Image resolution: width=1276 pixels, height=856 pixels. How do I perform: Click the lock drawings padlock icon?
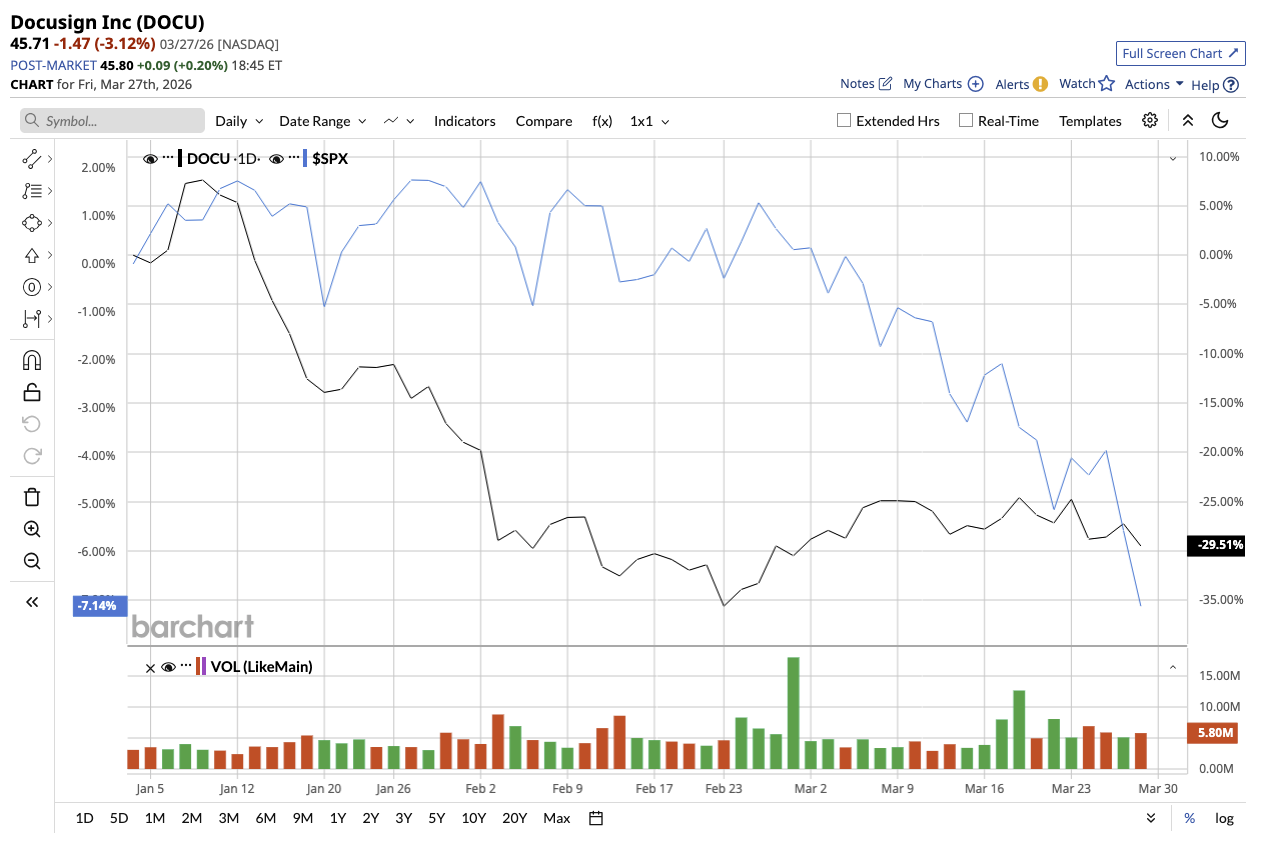point(32,392)
